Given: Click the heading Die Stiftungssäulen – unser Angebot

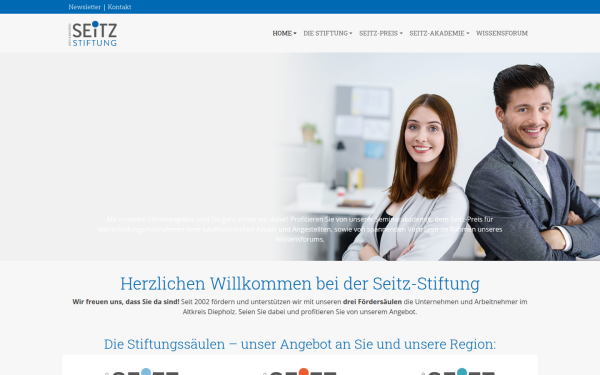Looking at the screenshot, I should [300, 344].
